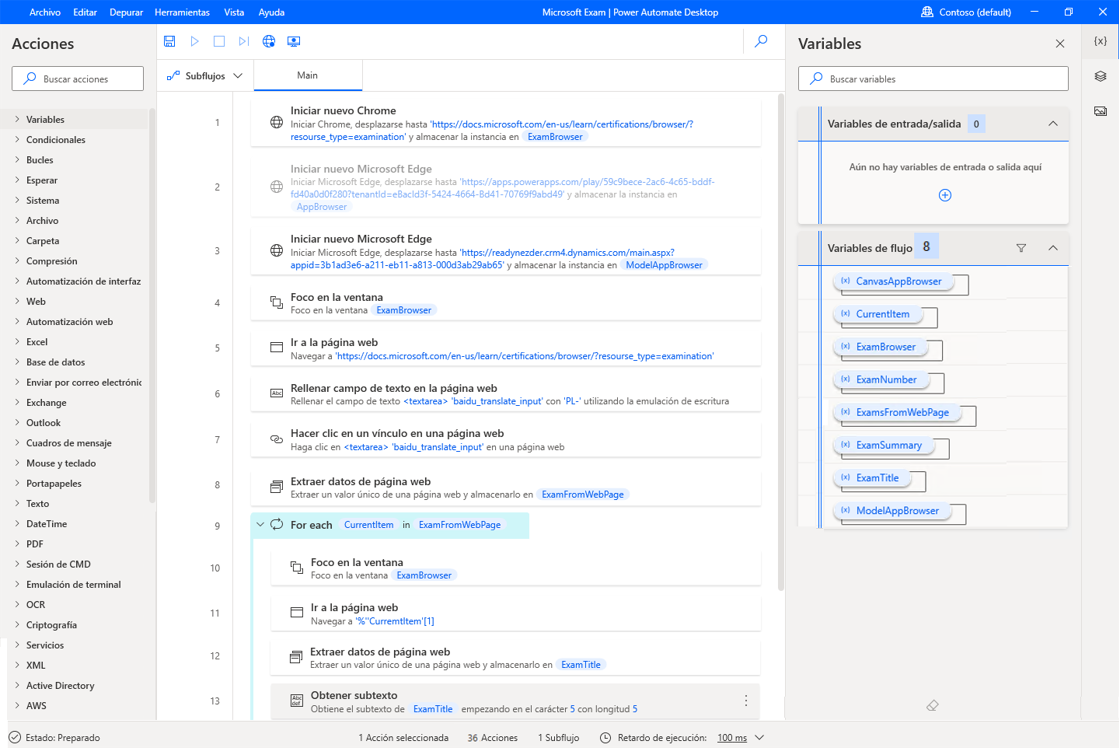Filter flow variables with the funnel icon
The height and width of the screenshot is (749, 1119).
[1021, 247]
